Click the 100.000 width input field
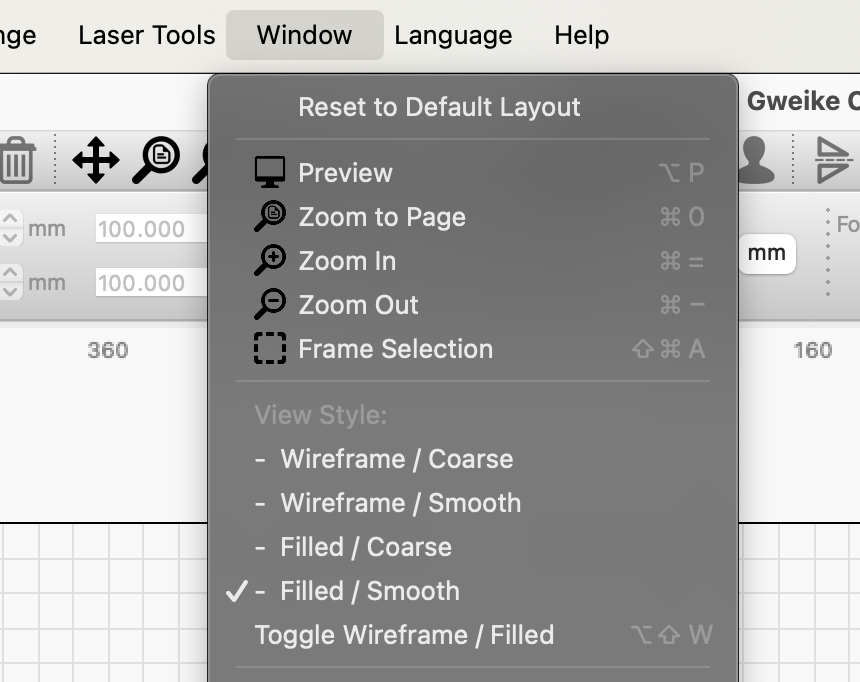The width and height of the screenshot is (860, 682). 150,228
